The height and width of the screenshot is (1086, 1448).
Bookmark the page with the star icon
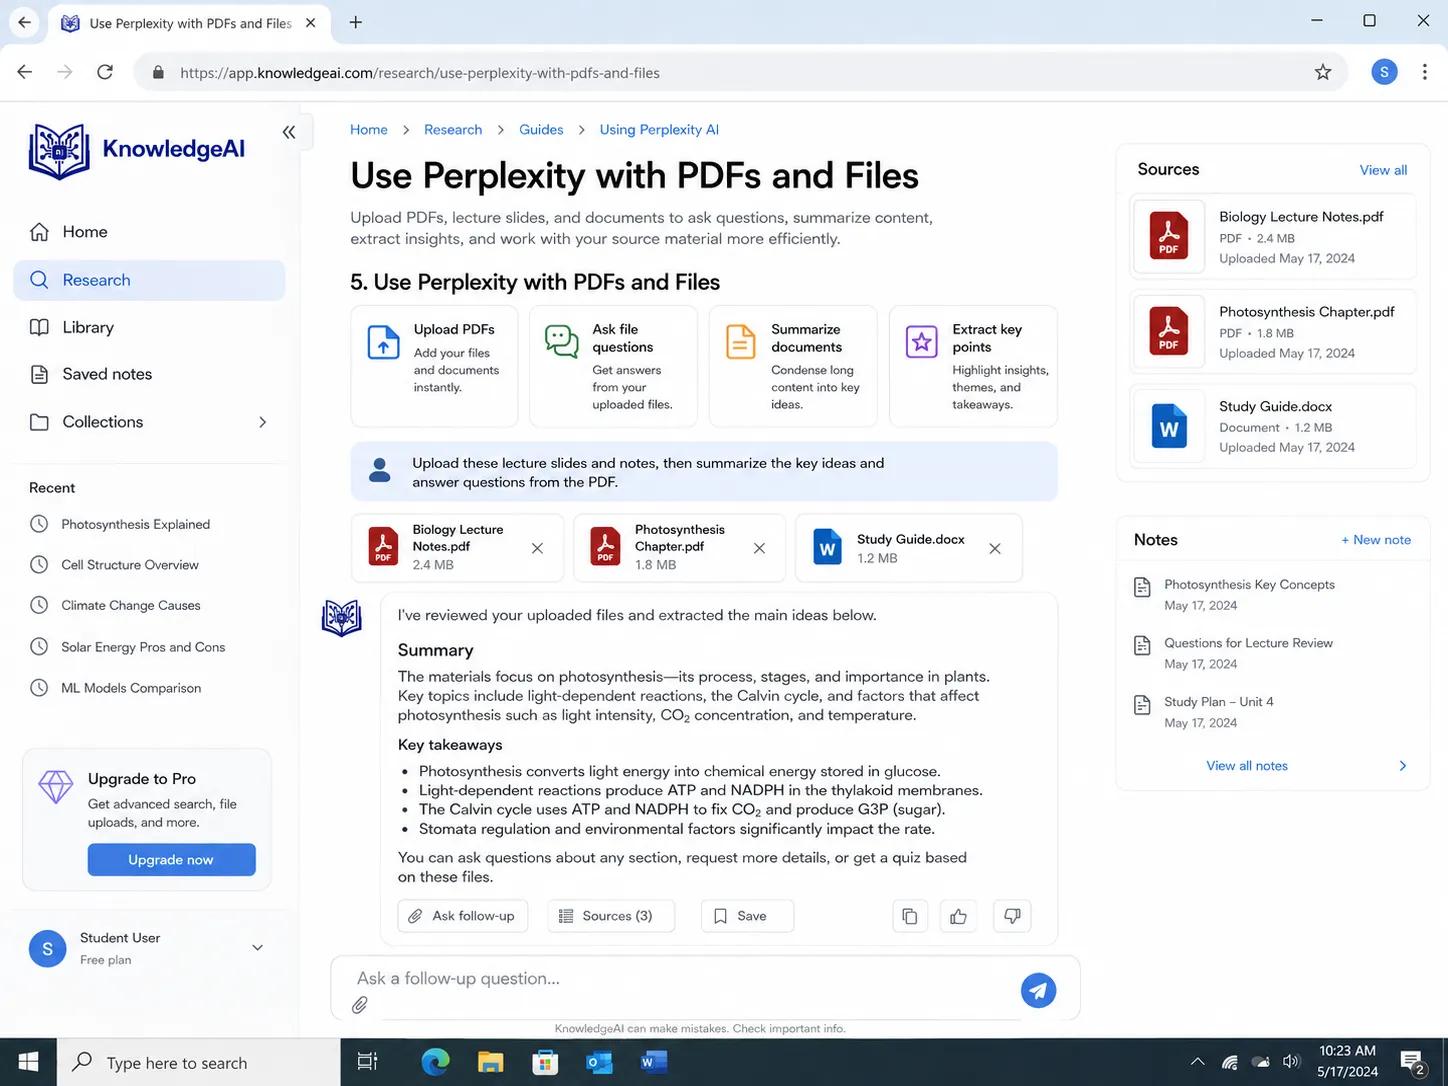[1323, 72]
